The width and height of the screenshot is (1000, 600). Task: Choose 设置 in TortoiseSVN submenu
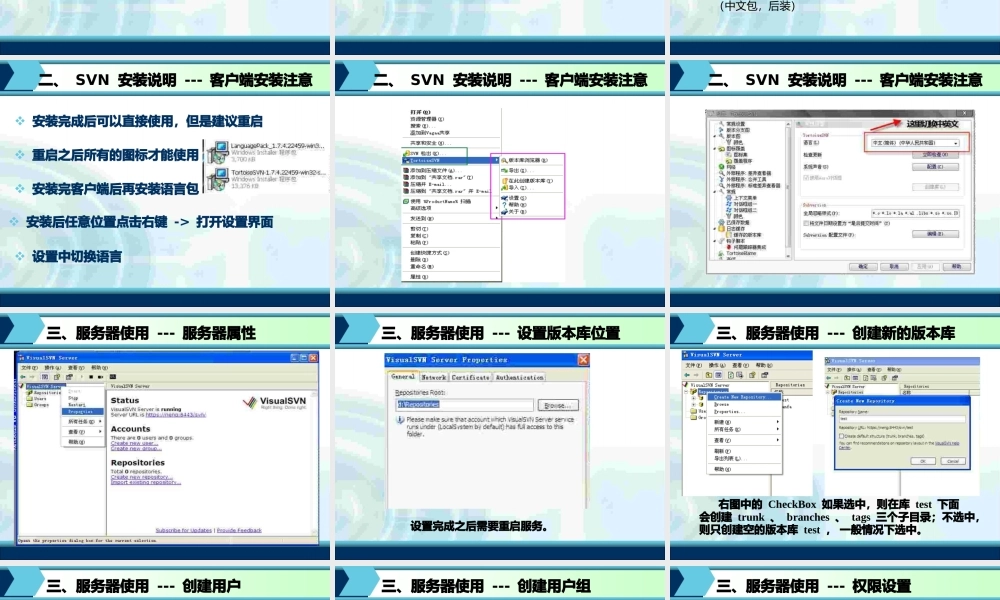517,198
